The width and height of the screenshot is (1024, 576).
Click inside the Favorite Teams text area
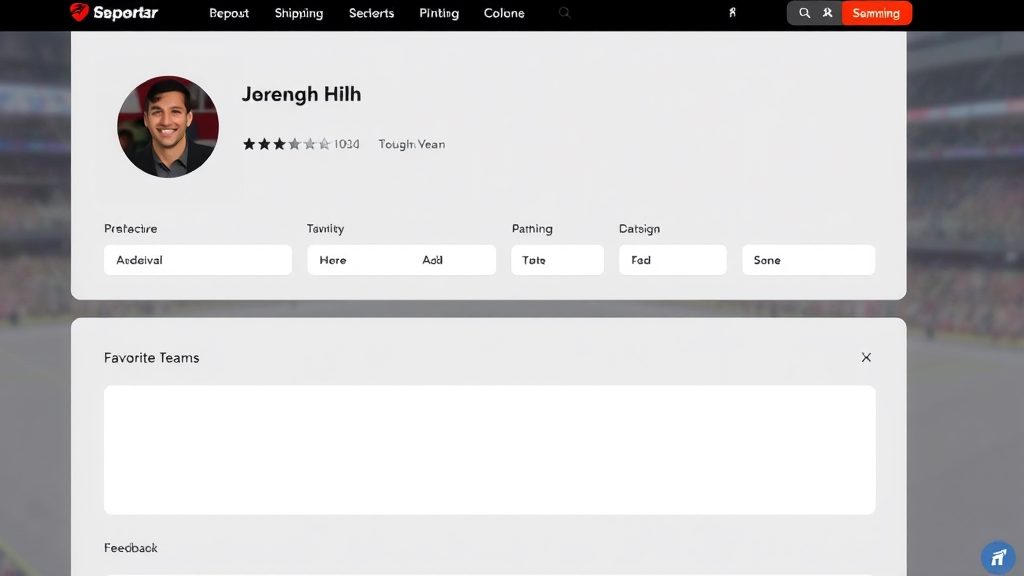tap(490, 450)
